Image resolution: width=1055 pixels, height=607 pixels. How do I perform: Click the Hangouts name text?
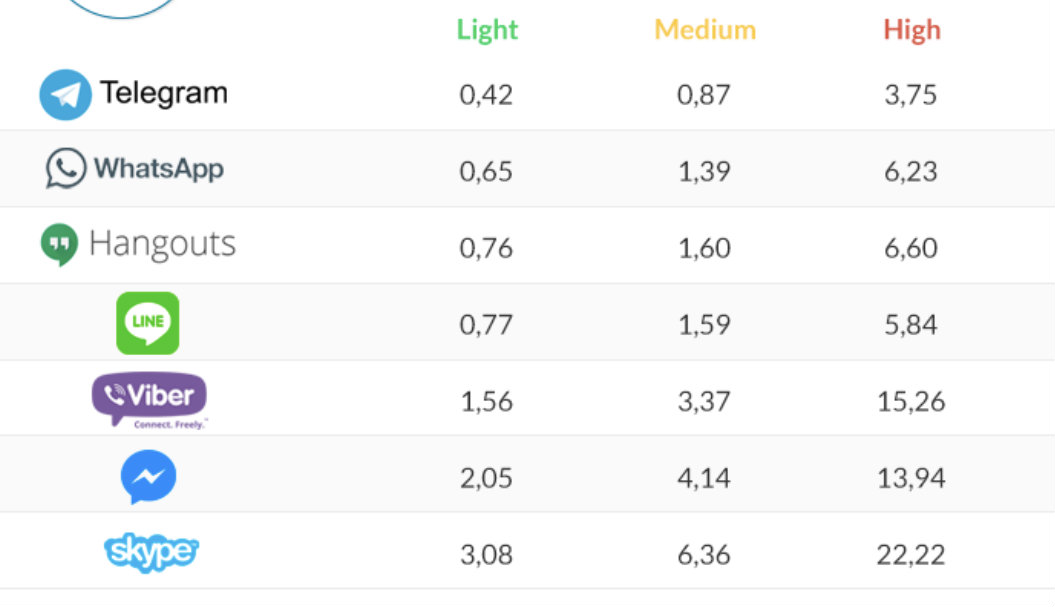(x=162, y=244)
